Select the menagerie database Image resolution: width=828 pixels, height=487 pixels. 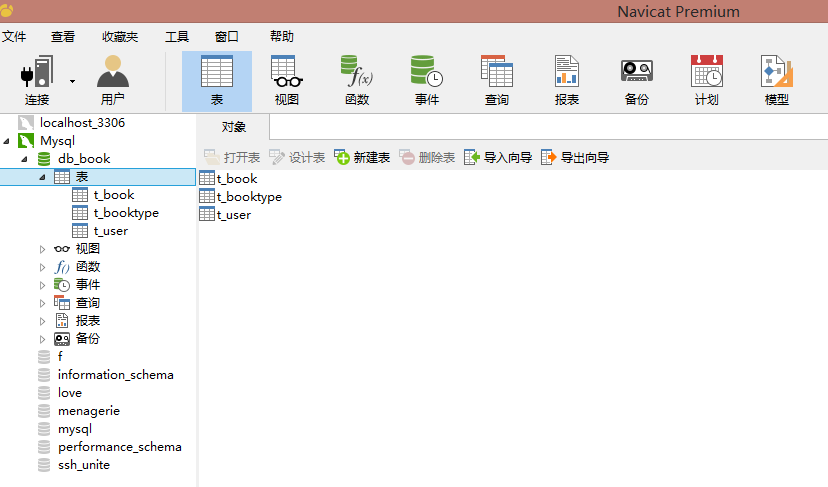point(89,411)
